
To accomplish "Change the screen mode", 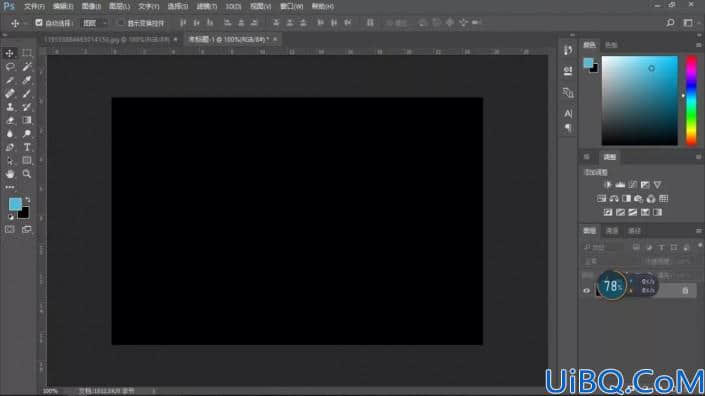I will 27,229.
